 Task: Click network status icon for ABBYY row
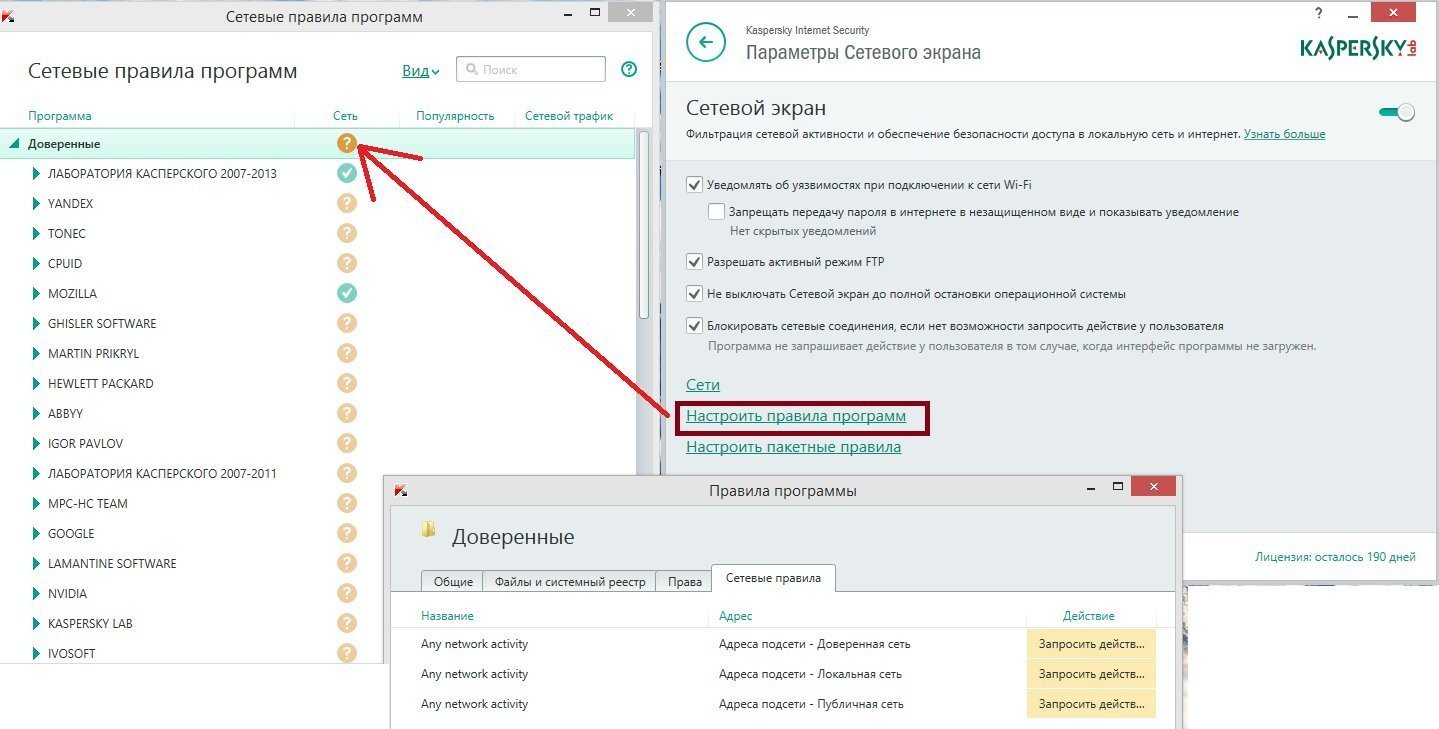346,413
